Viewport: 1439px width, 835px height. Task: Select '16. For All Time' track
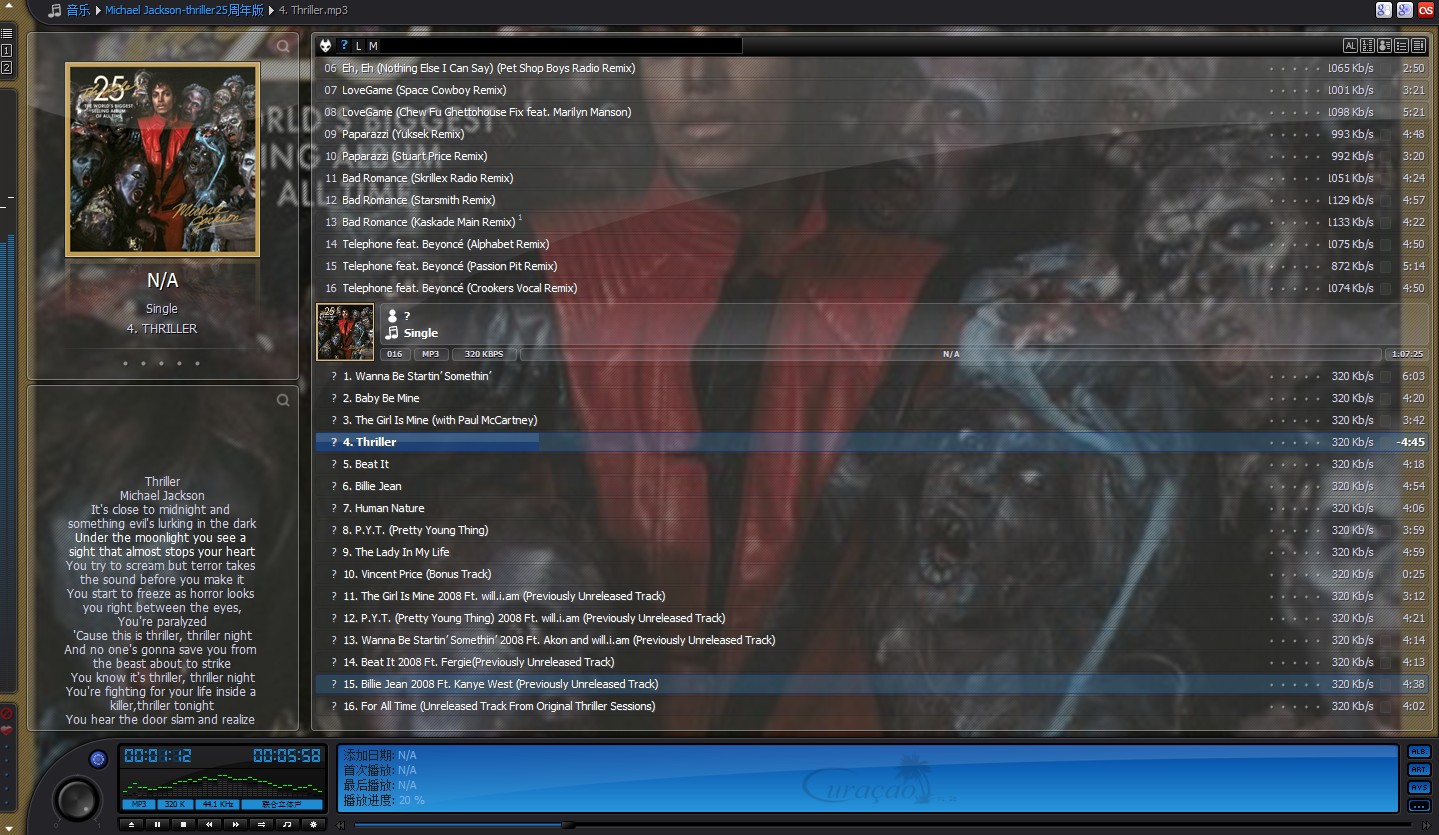871,706
